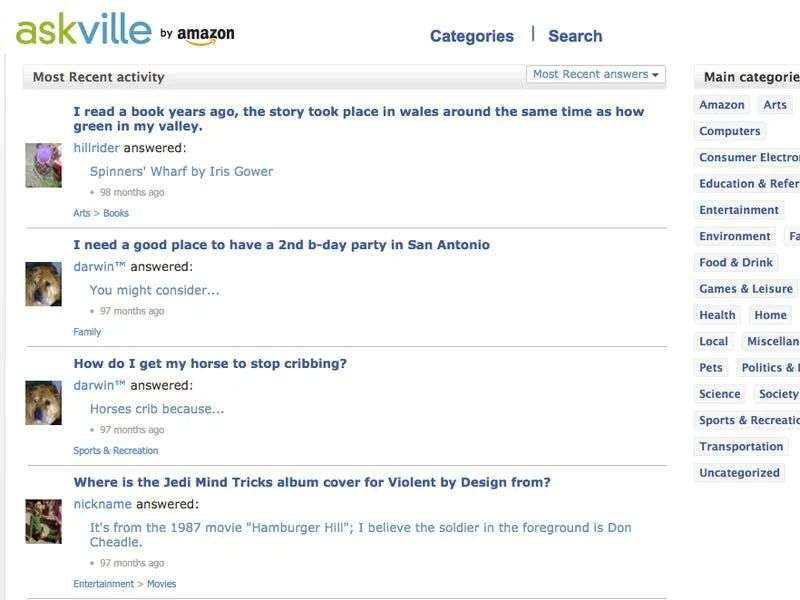Open the horse cribbing question
This screenshot has height=600, width=800.
[210, 364]
